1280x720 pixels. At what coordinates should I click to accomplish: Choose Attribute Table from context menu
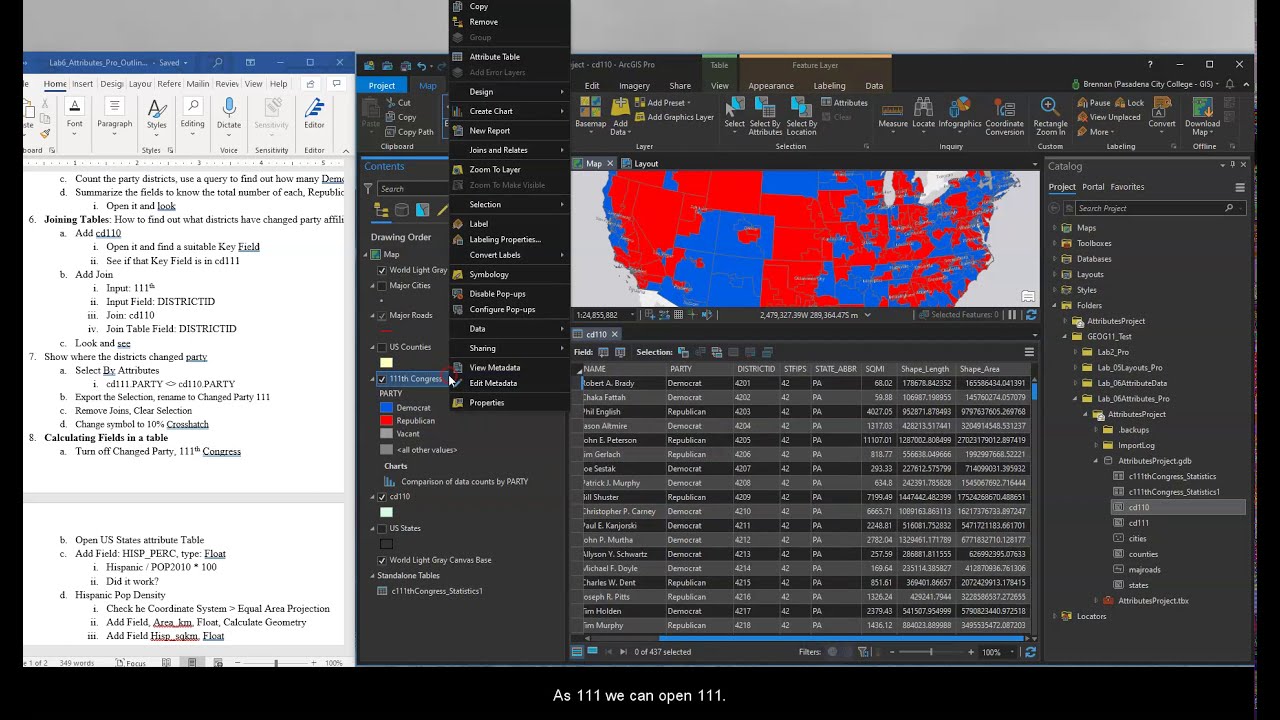[x=508, y=57]
